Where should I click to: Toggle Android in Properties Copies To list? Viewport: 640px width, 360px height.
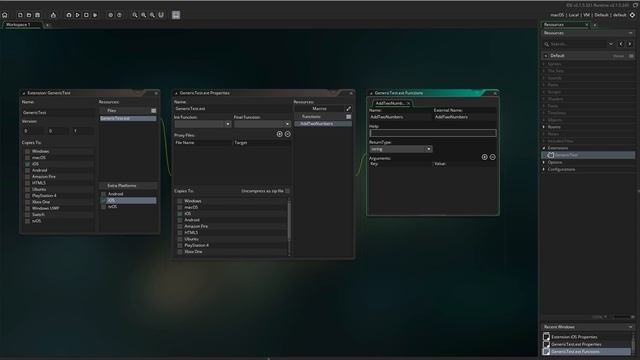click(x=180, y=220)
